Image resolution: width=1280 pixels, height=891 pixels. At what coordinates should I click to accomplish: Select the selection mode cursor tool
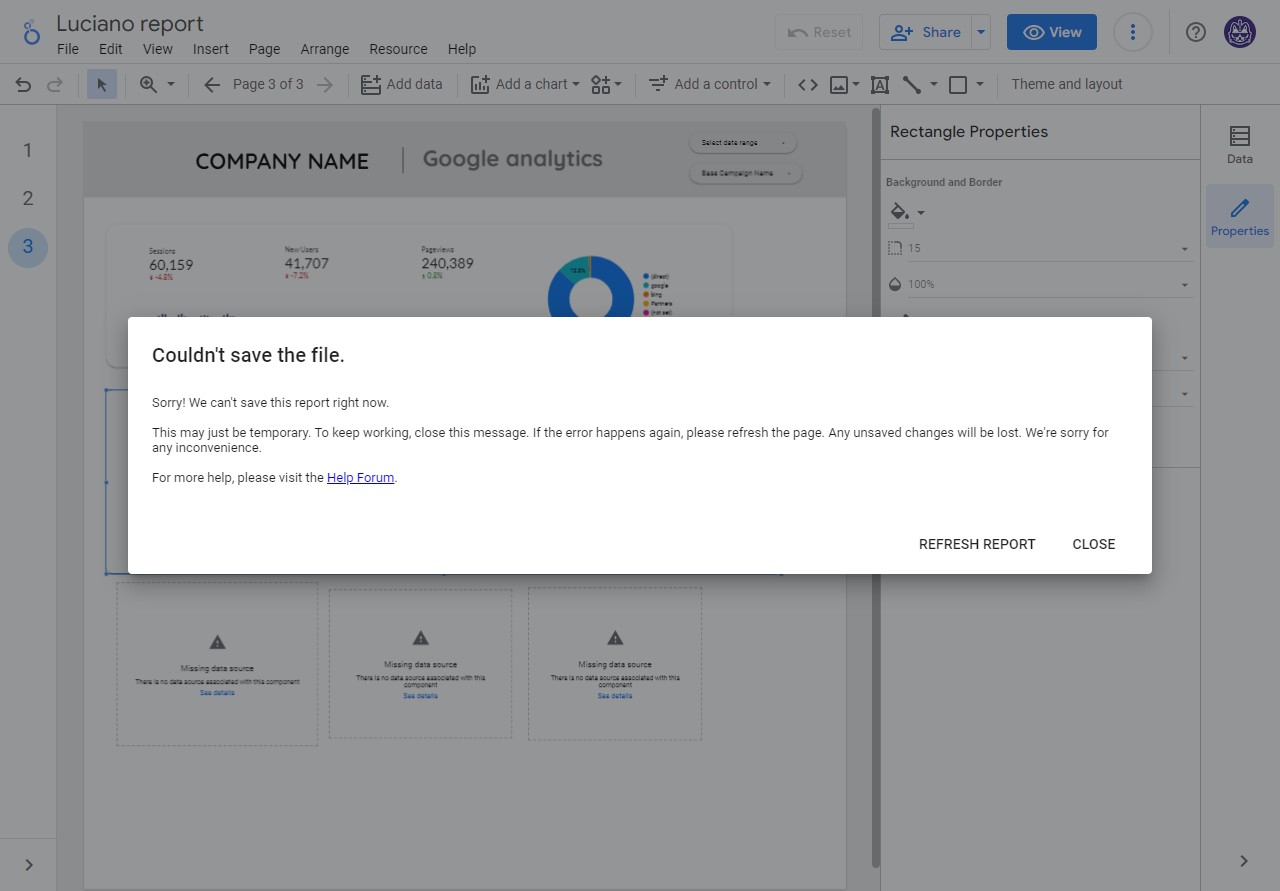coord(101,85)
